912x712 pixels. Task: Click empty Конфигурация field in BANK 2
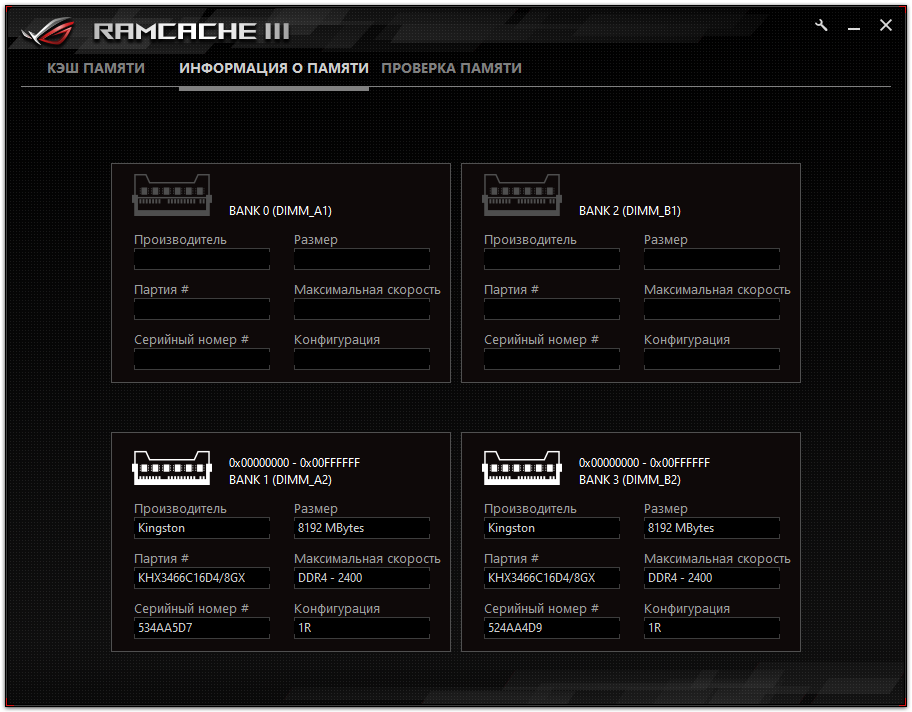click(712, 359)
